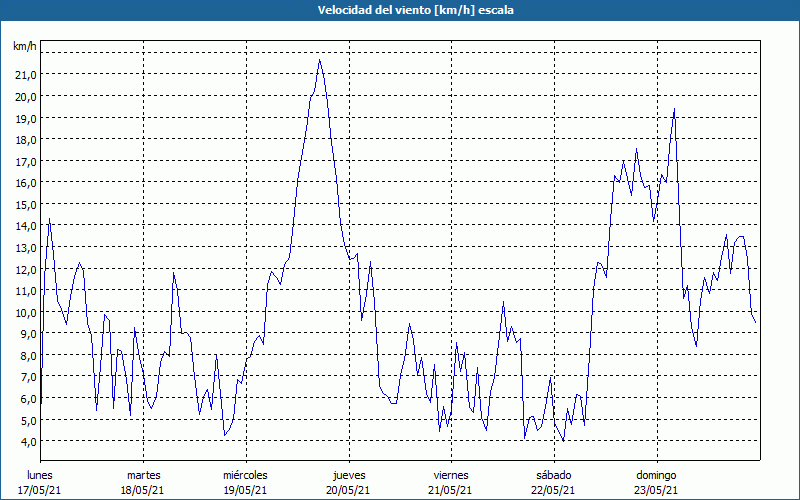Select the 'viernes' day label

click(451, 475)
